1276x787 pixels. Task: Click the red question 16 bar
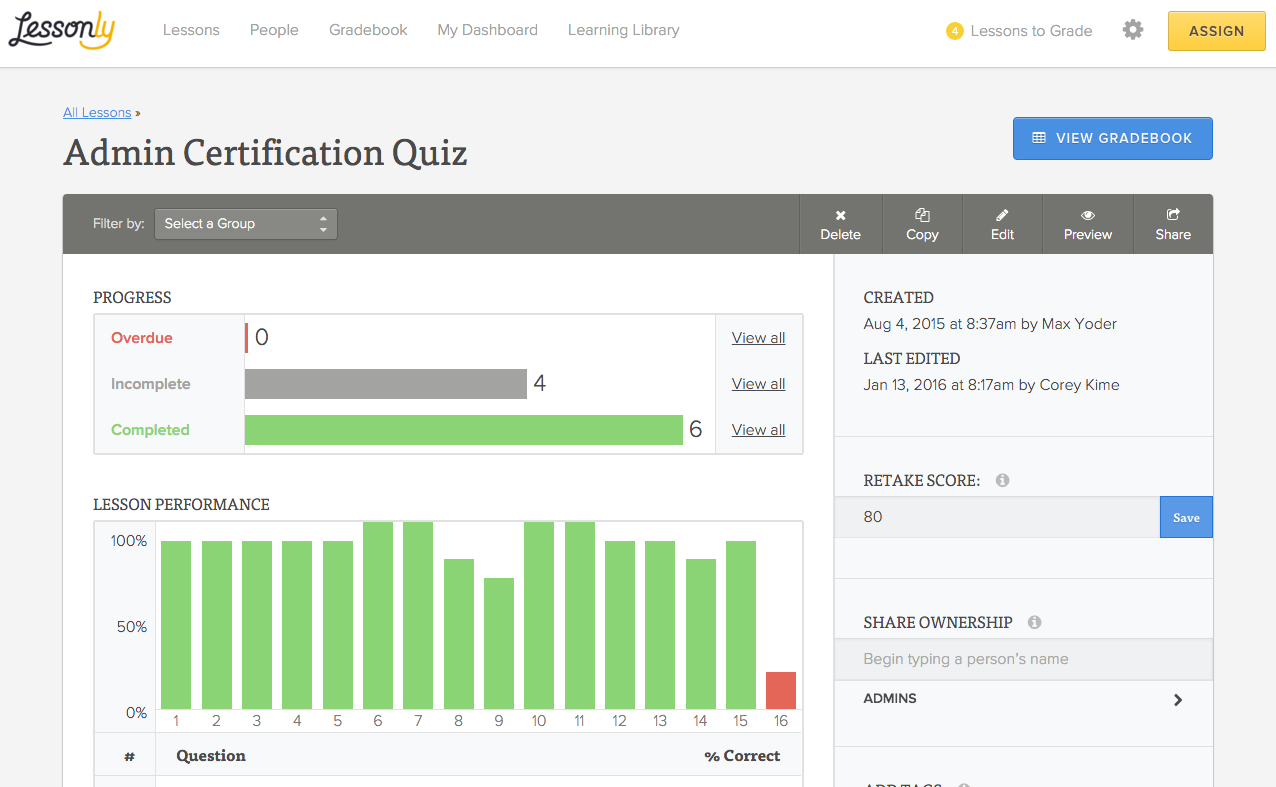click(781, 691)
